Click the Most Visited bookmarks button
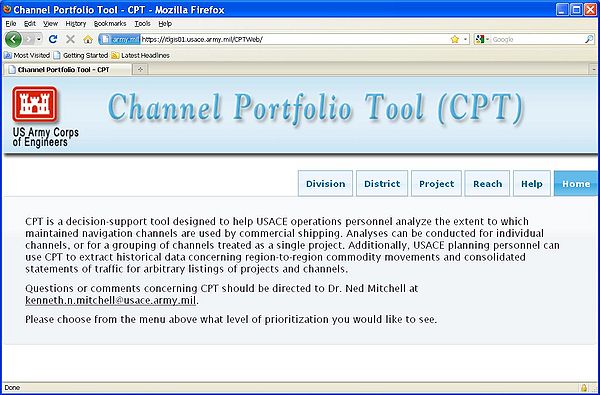 27,55
